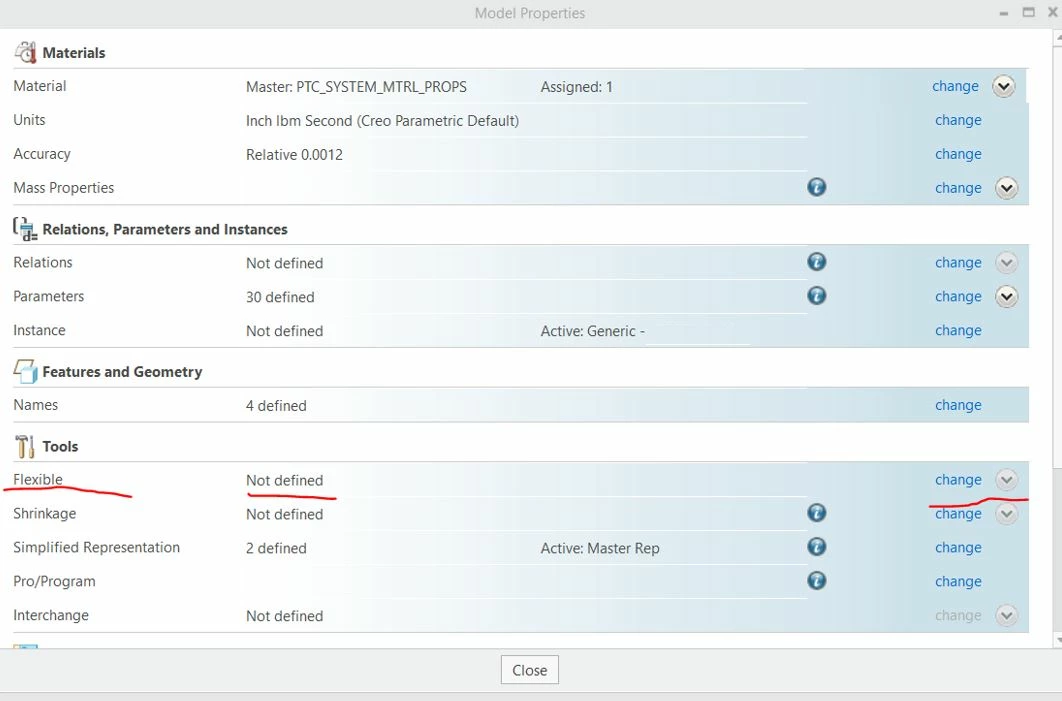Click the Mass Properties info icon
Viewport: 1062px width, 701px height.
point(817,187)
